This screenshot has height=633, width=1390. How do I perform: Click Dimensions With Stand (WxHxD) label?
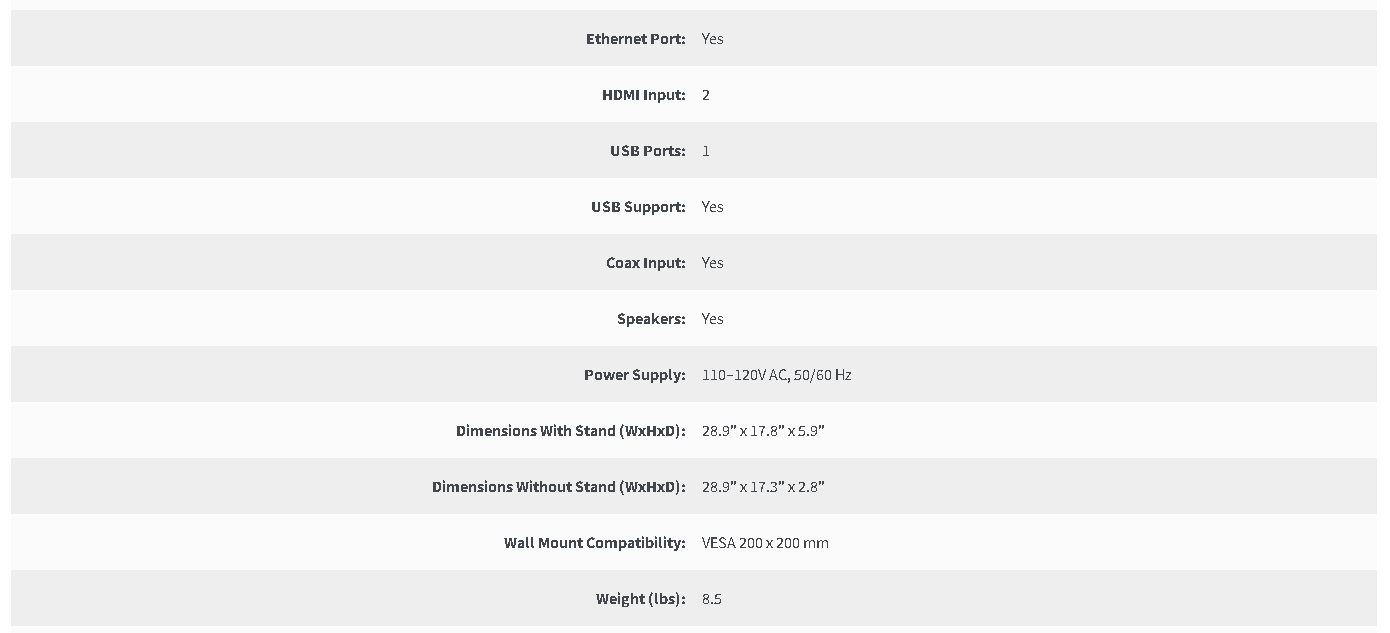point(571,431)
